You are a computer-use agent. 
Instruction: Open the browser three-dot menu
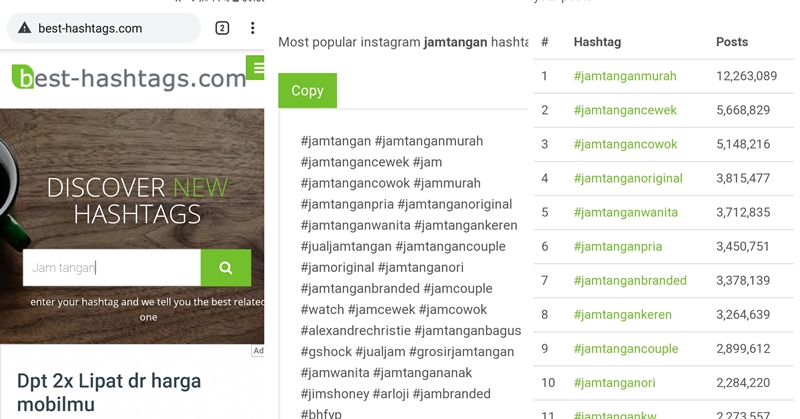coord(253,28)
